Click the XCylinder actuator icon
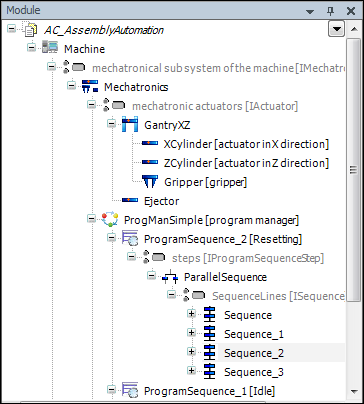The image size is (364, 404). coord(150,143)
